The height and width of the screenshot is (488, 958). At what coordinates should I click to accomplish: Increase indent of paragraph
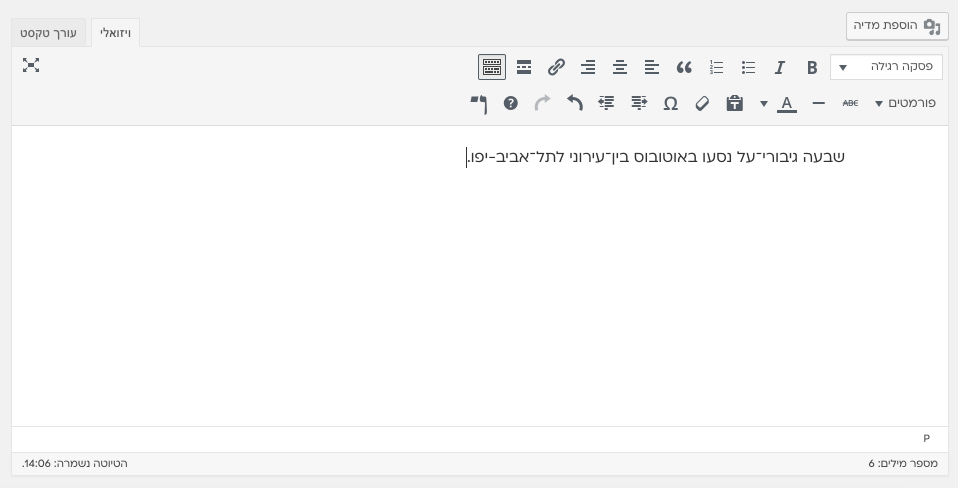tap(606, 103)
